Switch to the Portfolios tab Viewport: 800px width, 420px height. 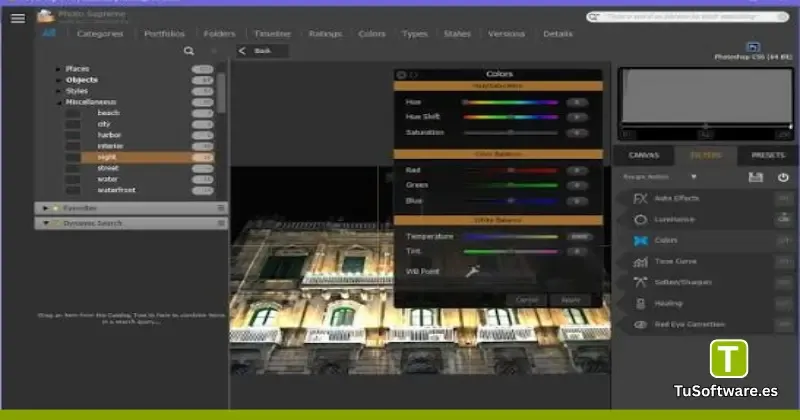click(164, 34)
